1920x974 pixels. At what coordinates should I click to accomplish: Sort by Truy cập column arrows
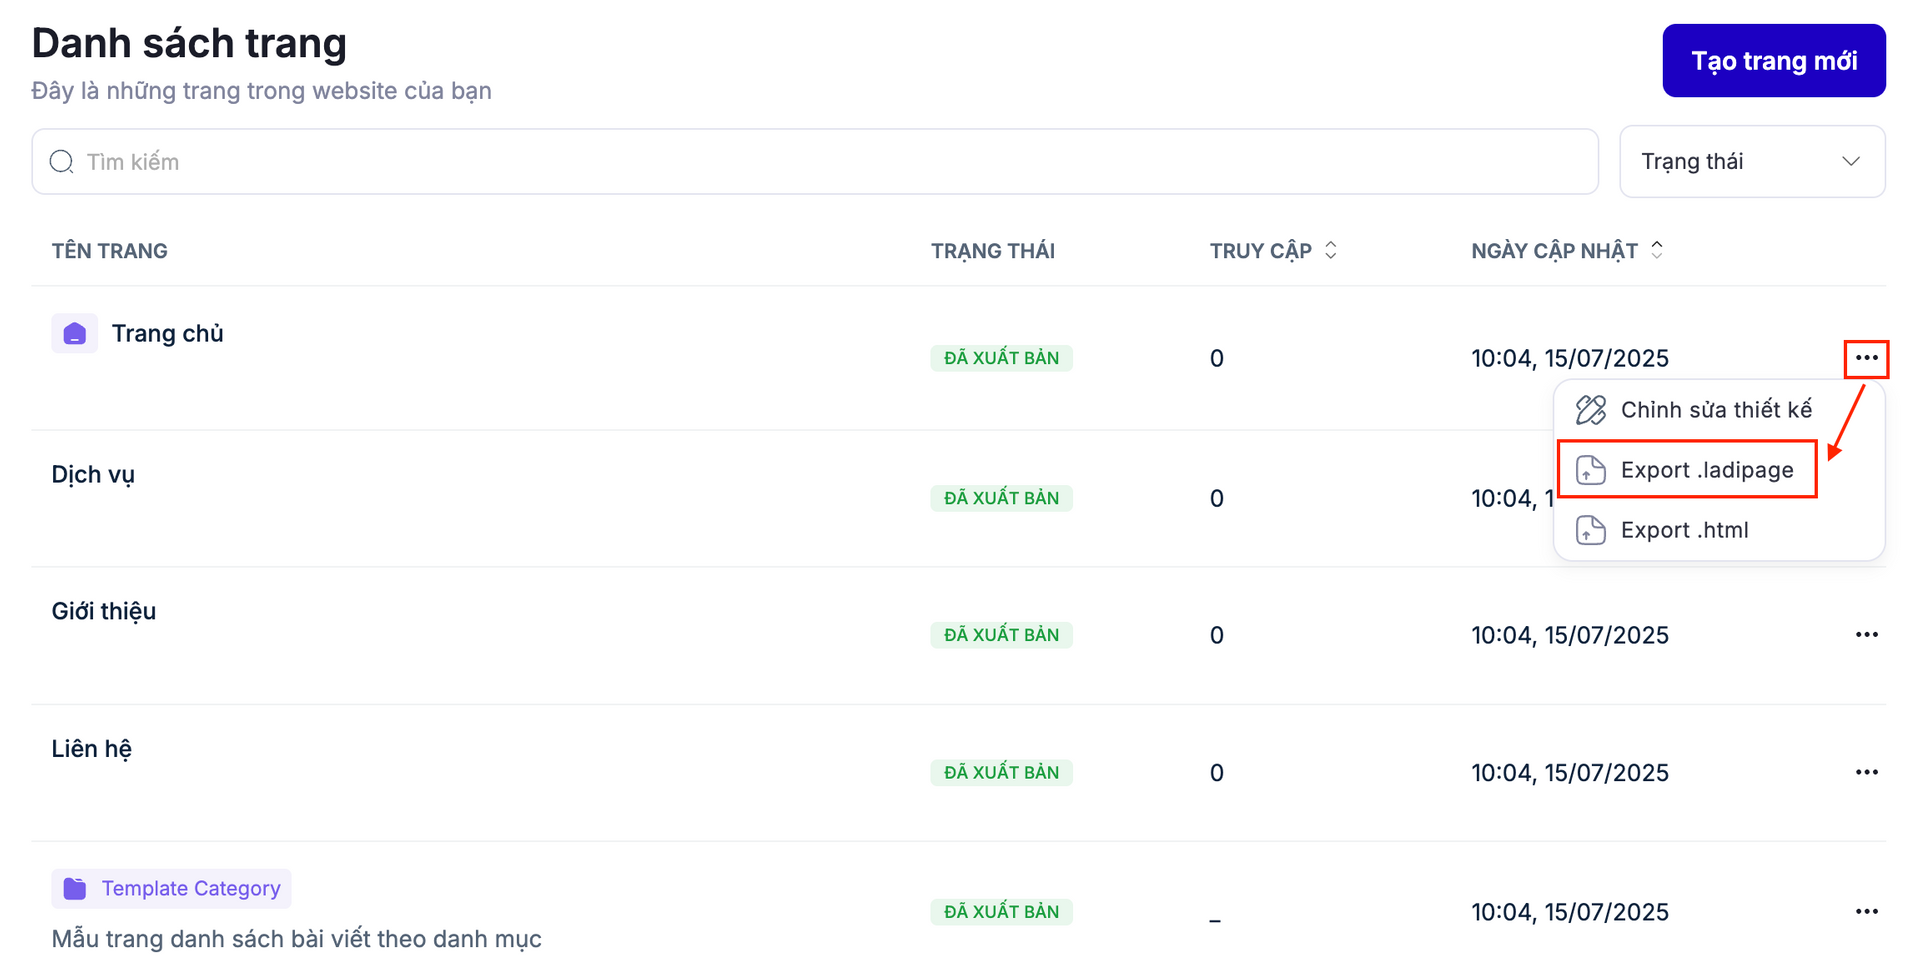(1330, 251)
